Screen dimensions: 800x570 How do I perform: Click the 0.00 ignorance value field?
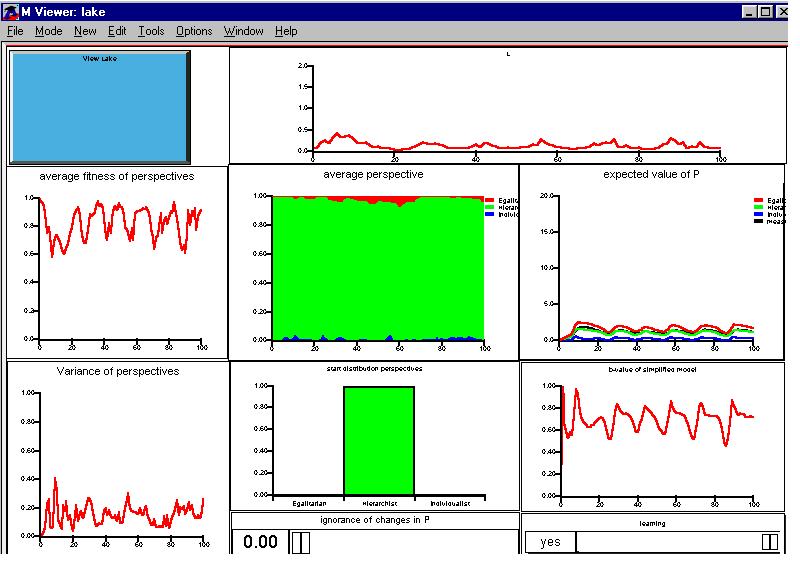pos(260,542)
